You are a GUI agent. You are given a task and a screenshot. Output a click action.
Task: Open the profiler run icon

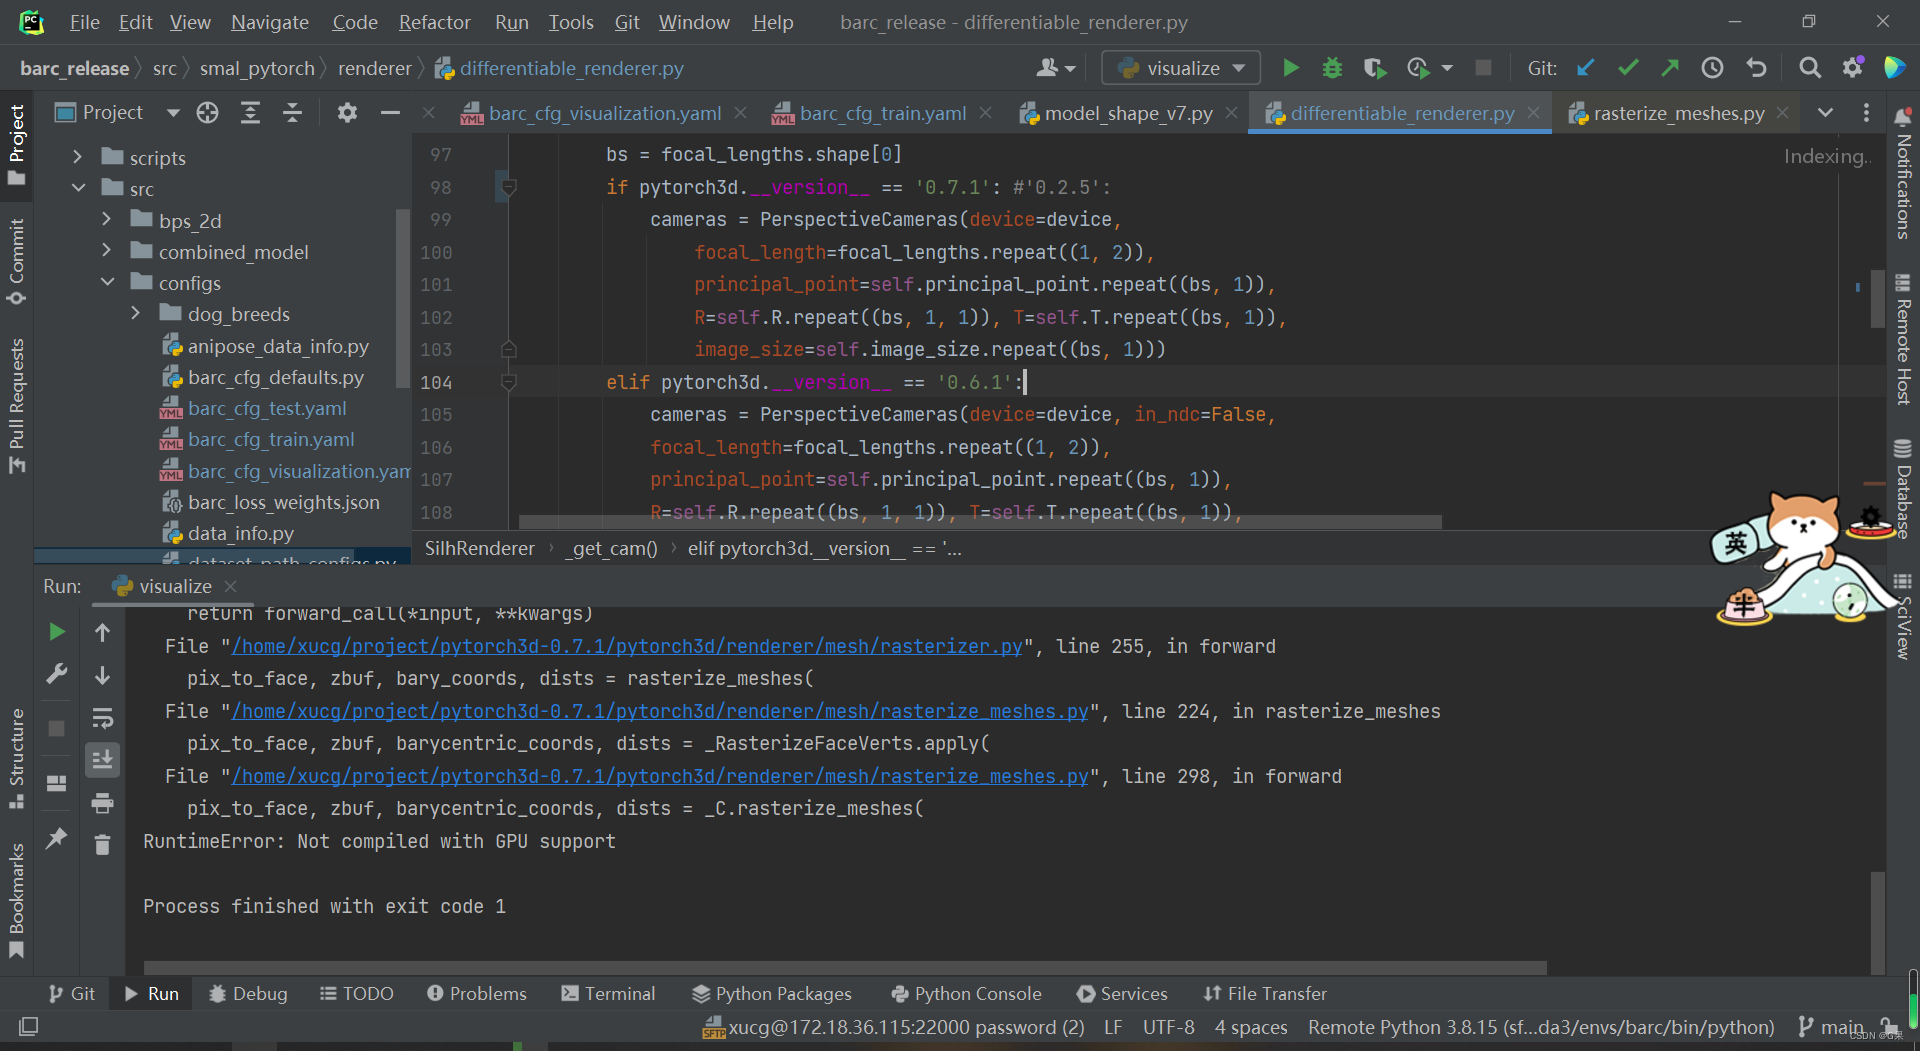(x=1418, y=68)
